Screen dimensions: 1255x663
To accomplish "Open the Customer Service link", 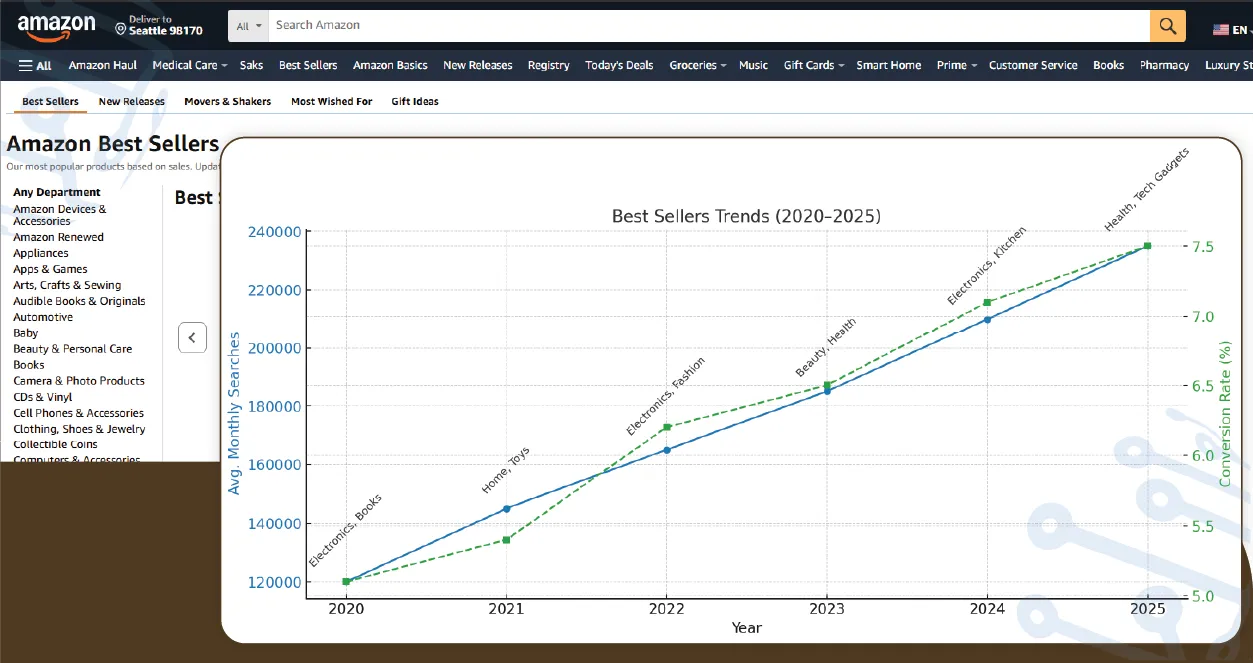I will (1032, 65).
